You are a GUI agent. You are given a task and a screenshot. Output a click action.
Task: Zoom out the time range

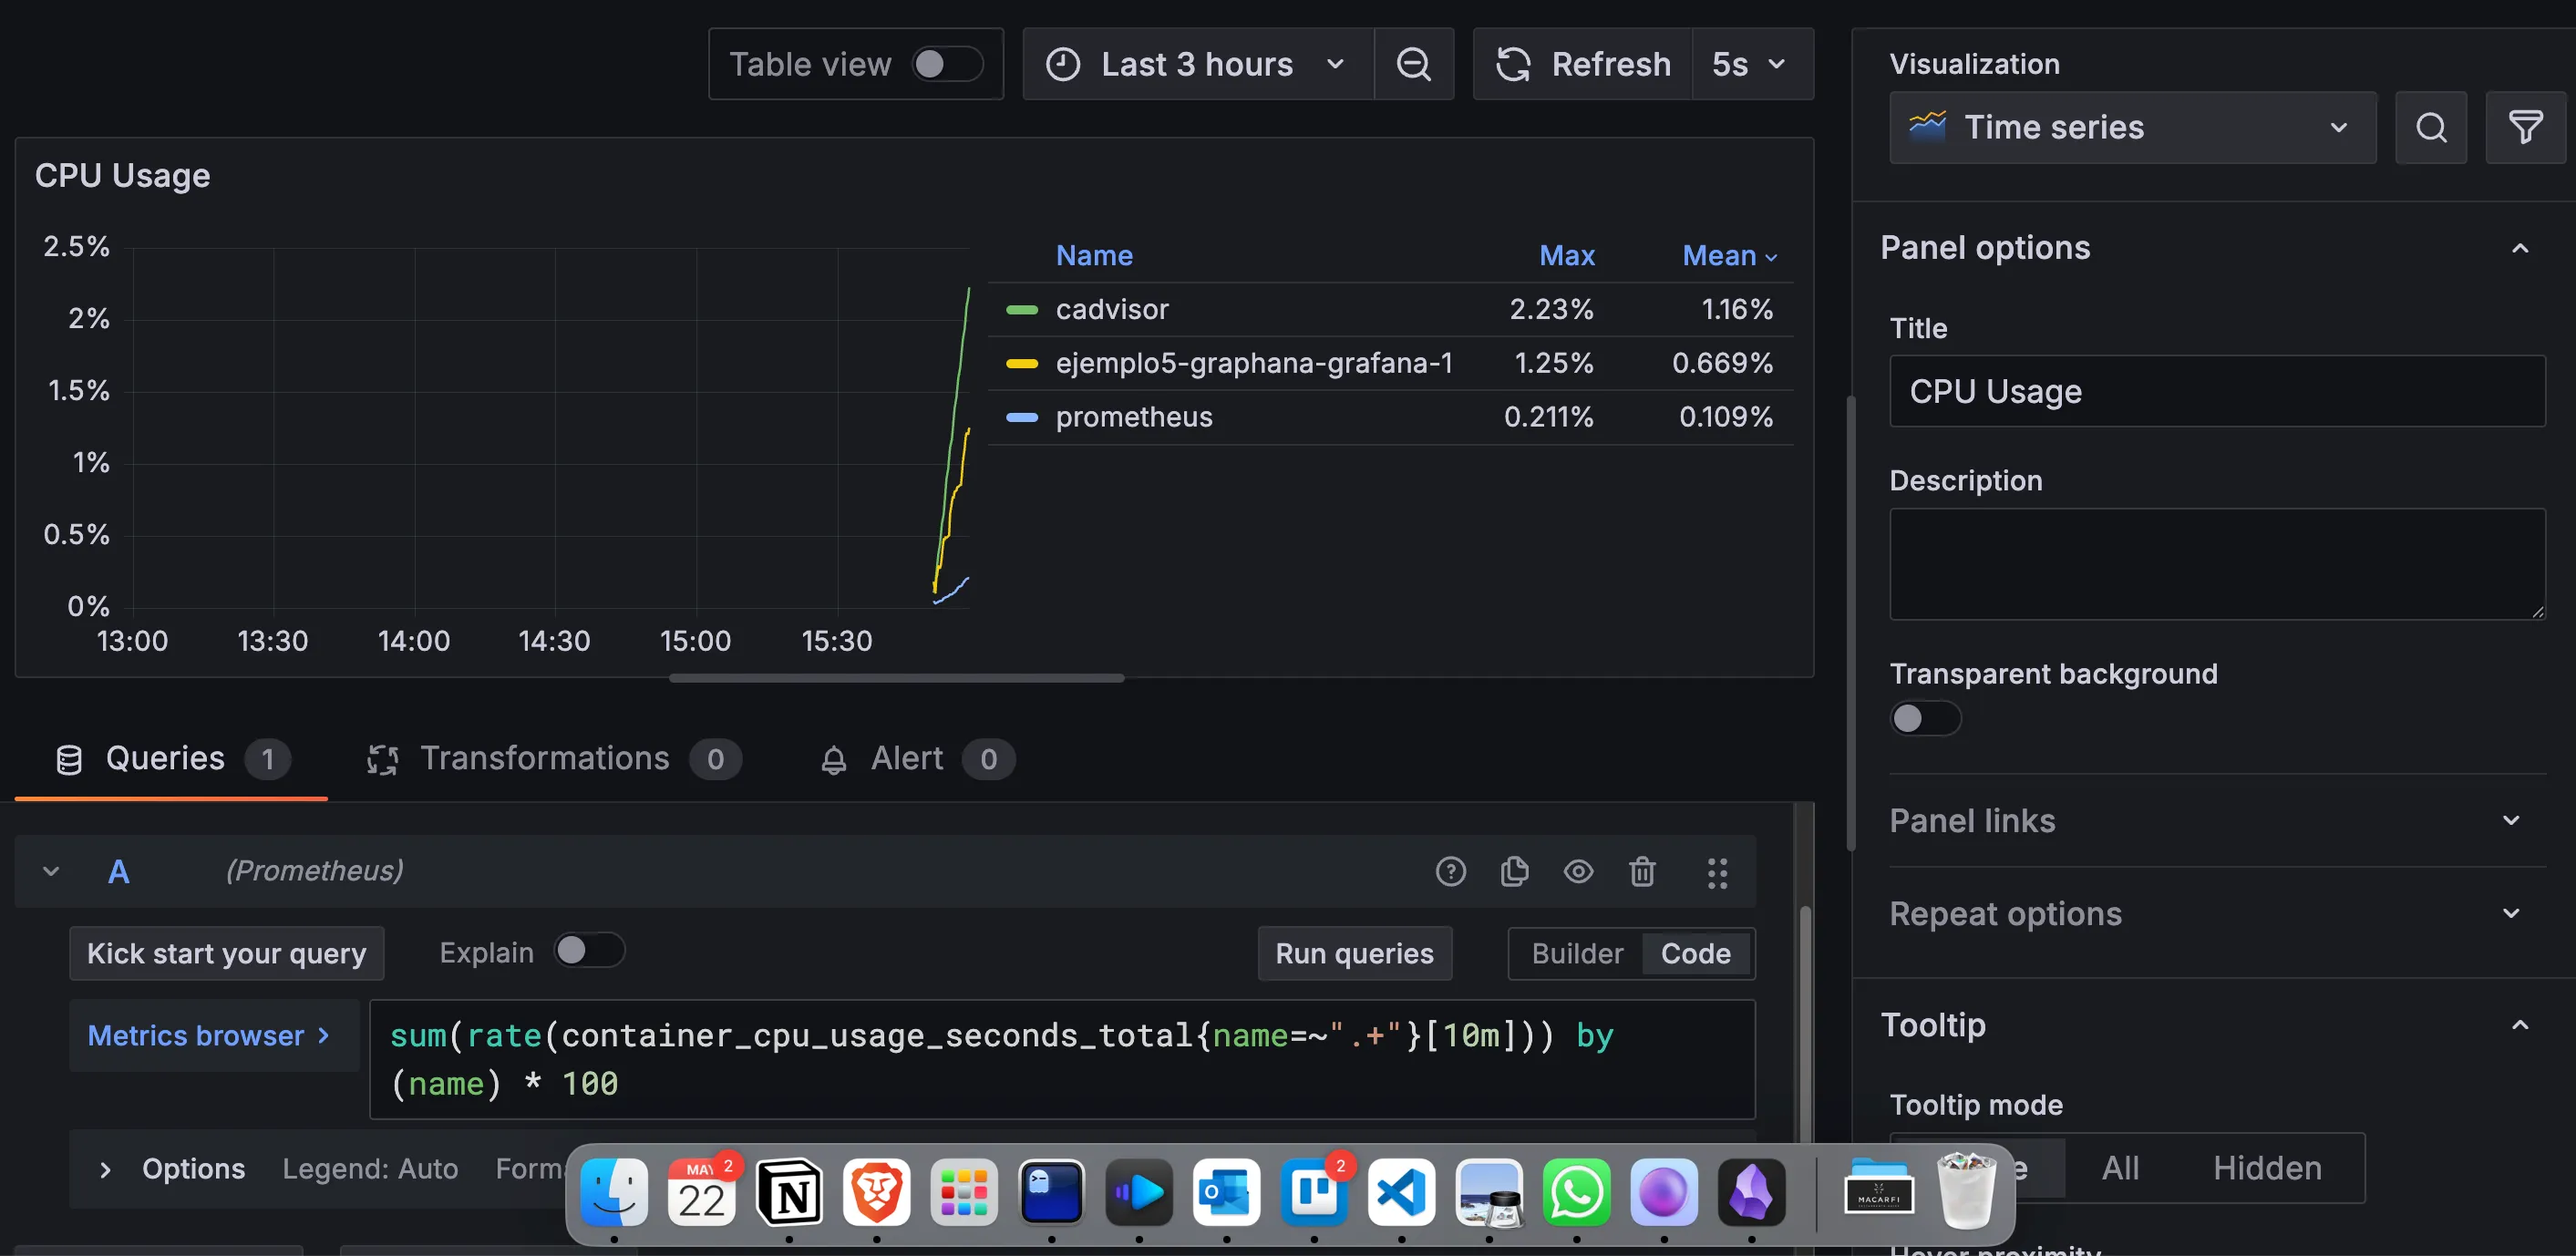point(1413,64)
